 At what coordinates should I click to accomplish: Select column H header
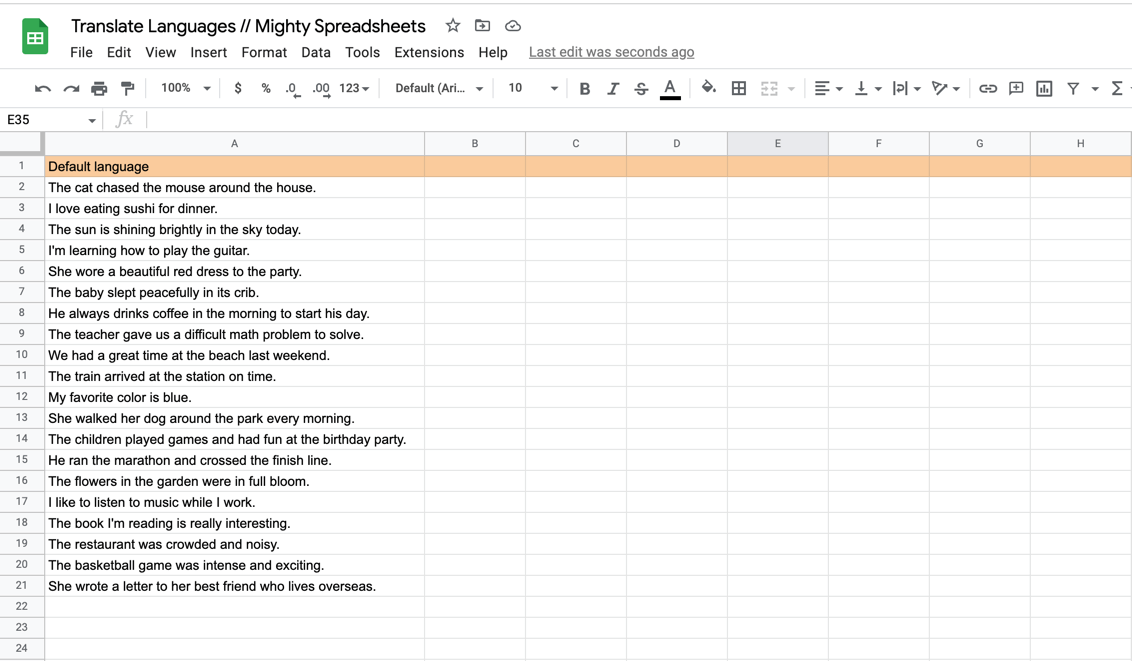pos(1081,144)
